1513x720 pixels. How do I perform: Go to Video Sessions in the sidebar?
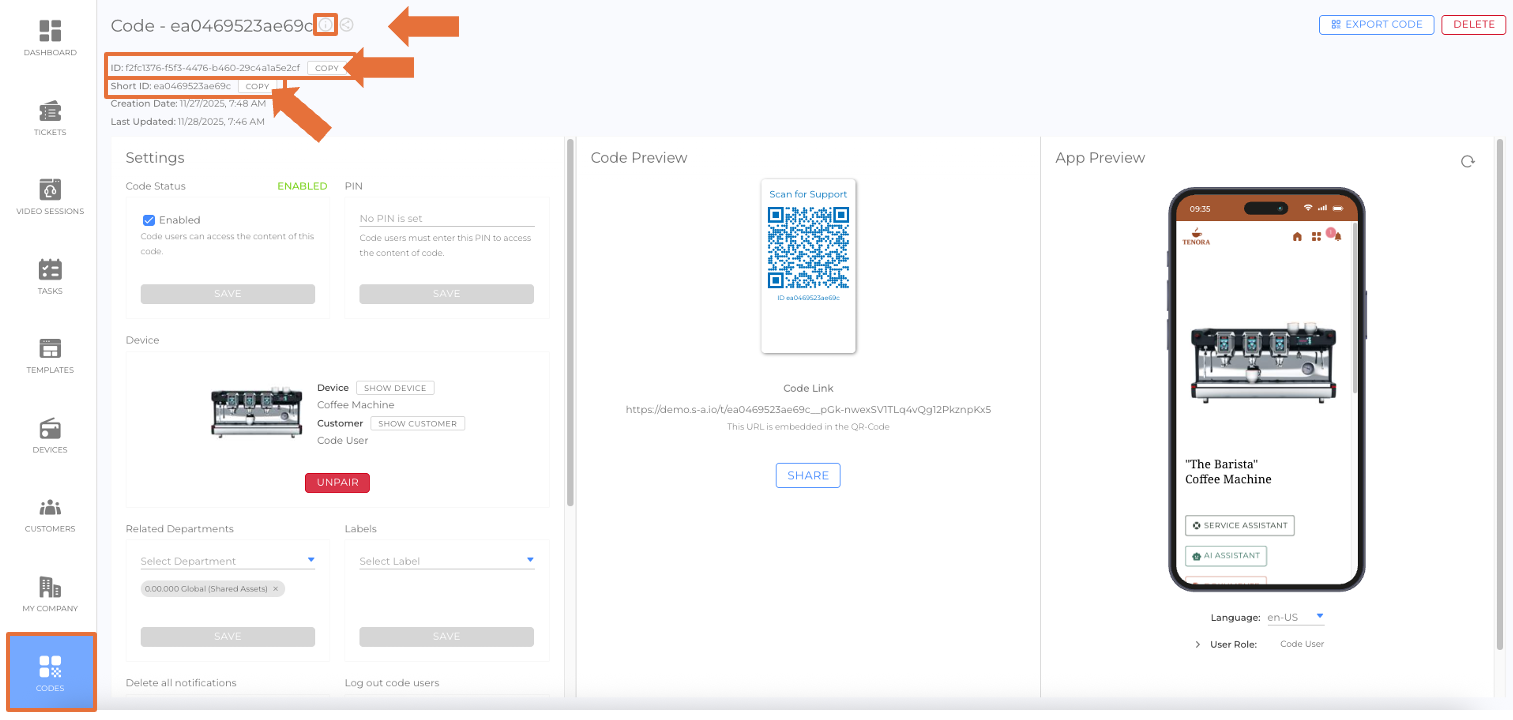point(49,196)
